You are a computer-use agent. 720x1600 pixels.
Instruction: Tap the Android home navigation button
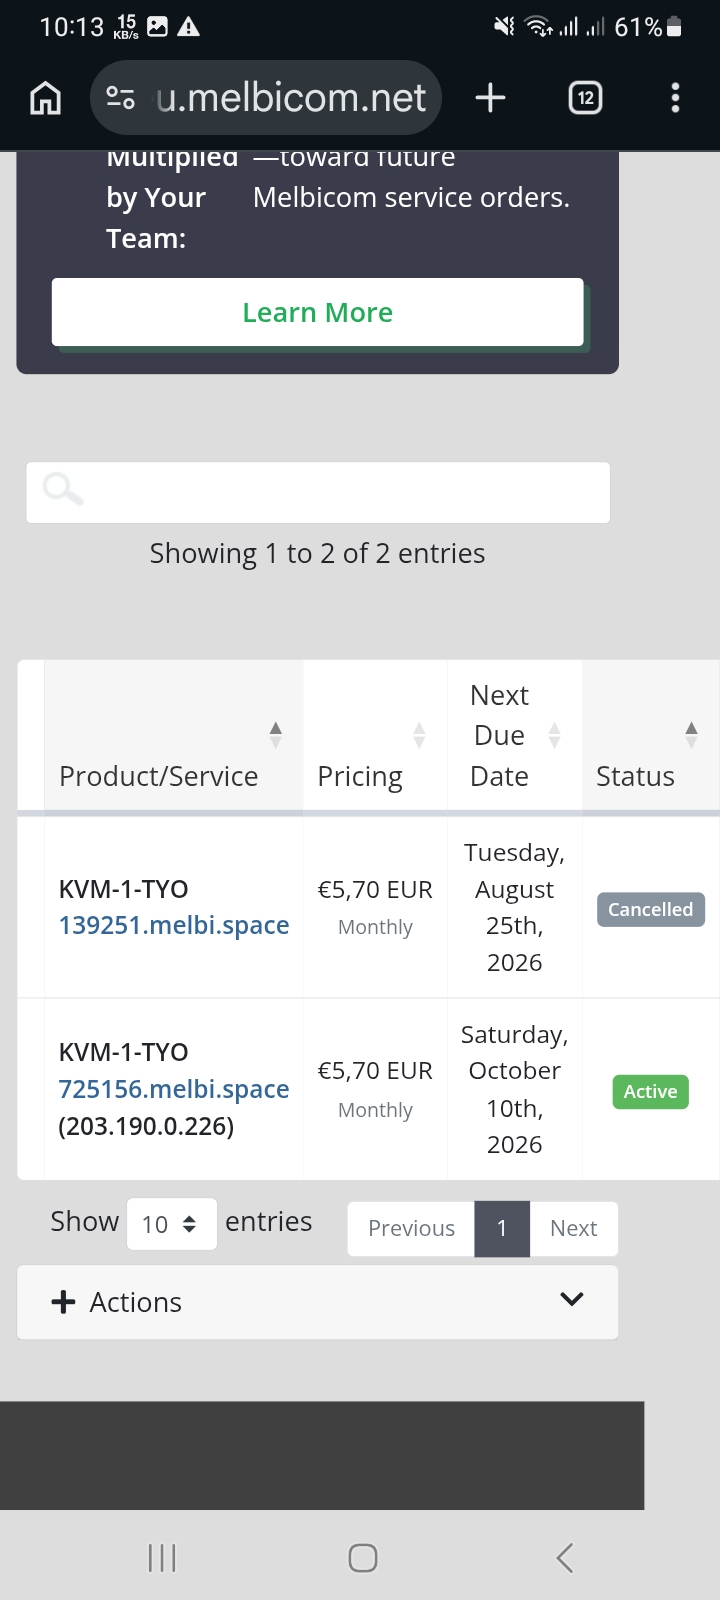point(363,1557)
